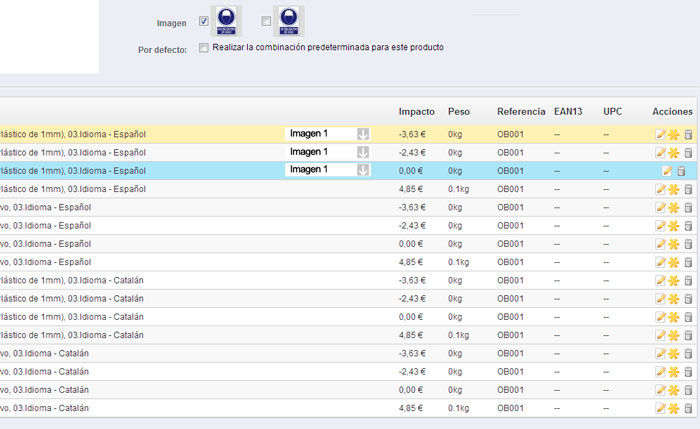Edit the blue-highlighted 0,00 € Español row

pos(667,171)
